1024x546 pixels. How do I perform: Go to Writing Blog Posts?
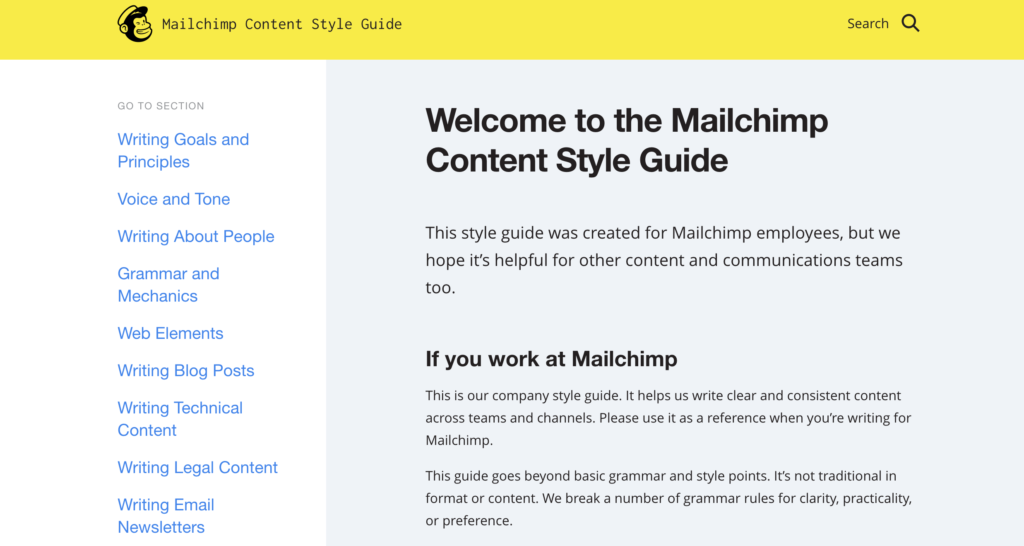pyautogui.click(x=185, y=370)
